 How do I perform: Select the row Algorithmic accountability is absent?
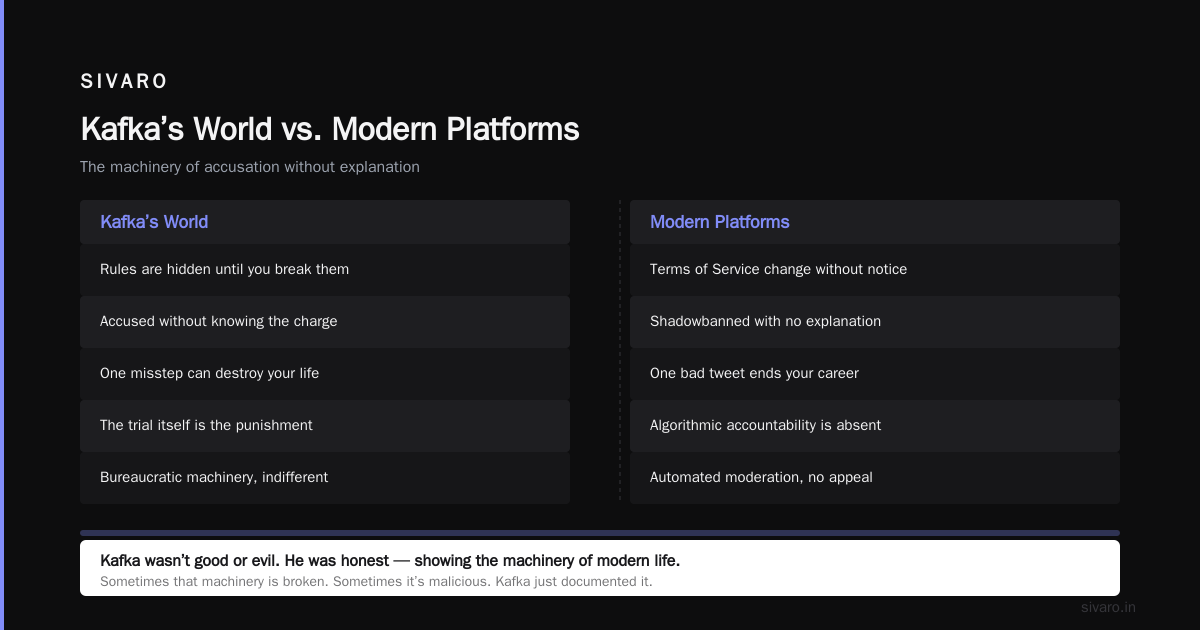click(x=875, y=426)
